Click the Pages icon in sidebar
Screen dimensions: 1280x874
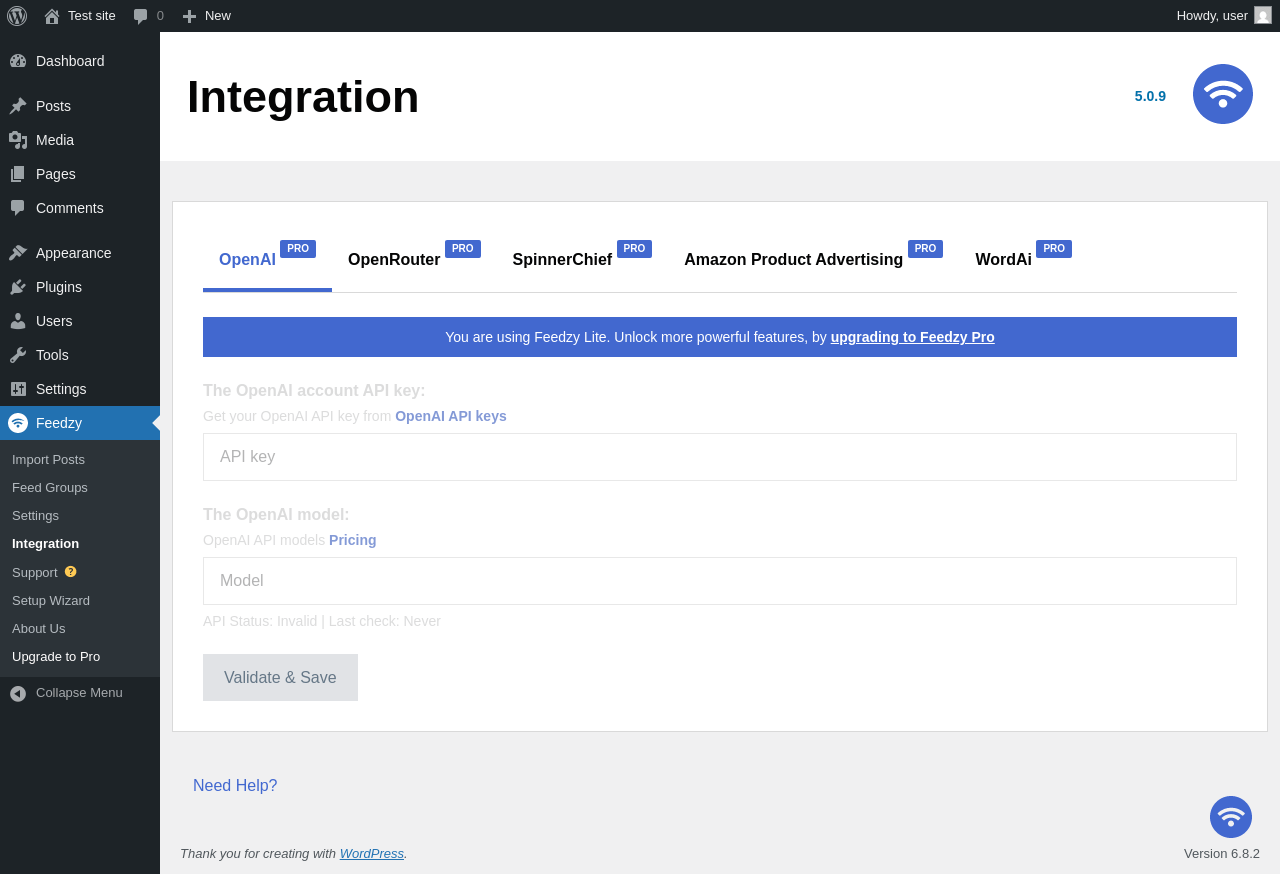[18, 174]
